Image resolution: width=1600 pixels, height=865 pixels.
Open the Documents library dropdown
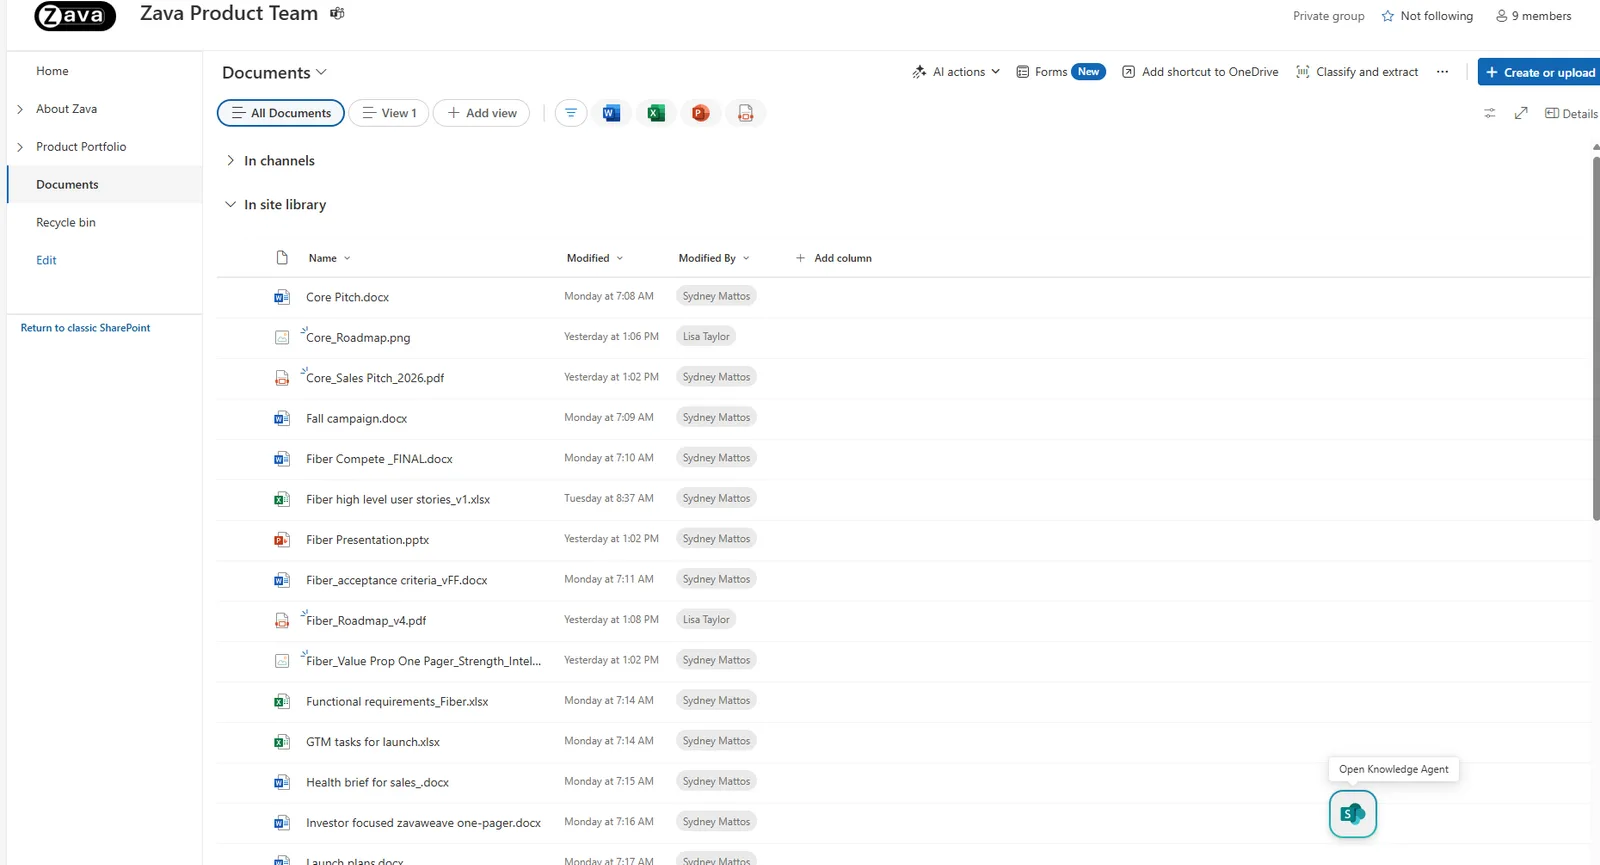274,73
